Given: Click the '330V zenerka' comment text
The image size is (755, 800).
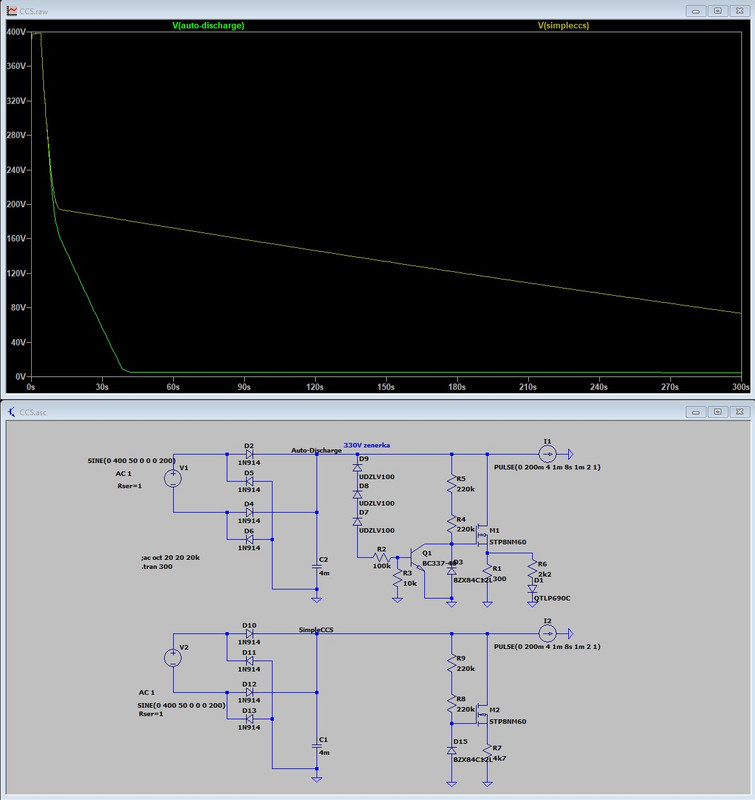Looking at the screenshot, I should pyautogui.click(x=367, y=445).
